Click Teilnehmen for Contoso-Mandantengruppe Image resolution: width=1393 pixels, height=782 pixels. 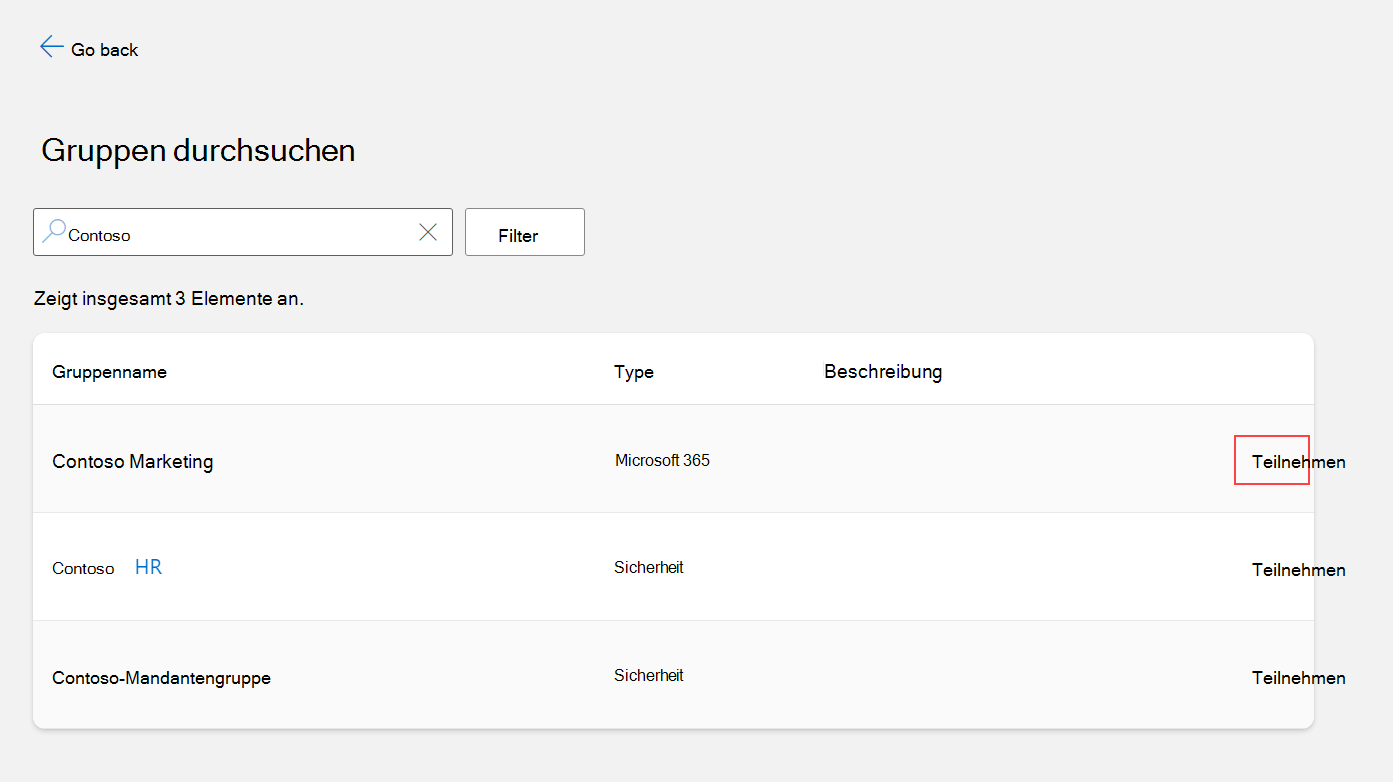tap(1299, 678)
